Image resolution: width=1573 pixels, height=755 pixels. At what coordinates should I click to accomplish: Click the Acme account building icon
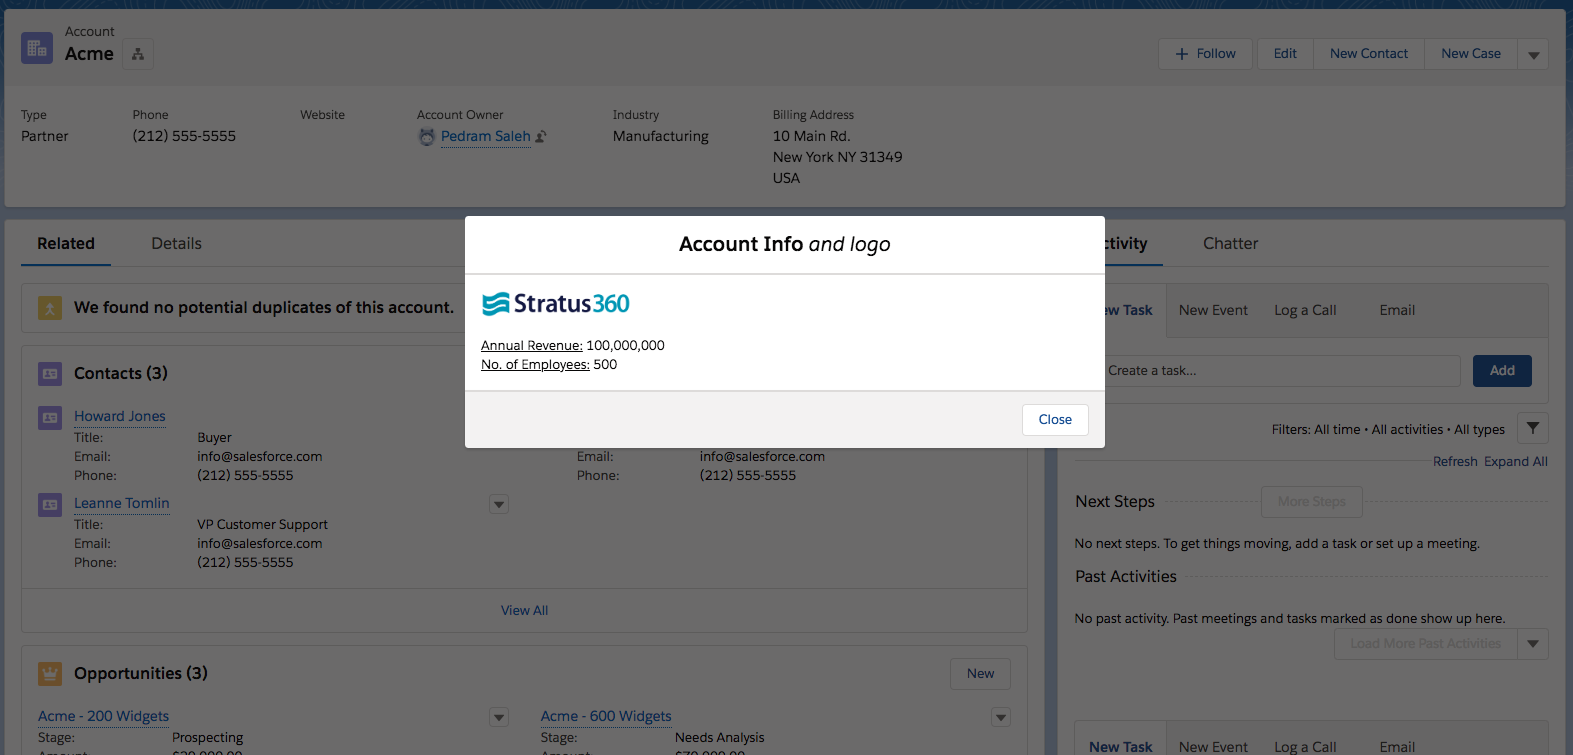pos(37,48)
